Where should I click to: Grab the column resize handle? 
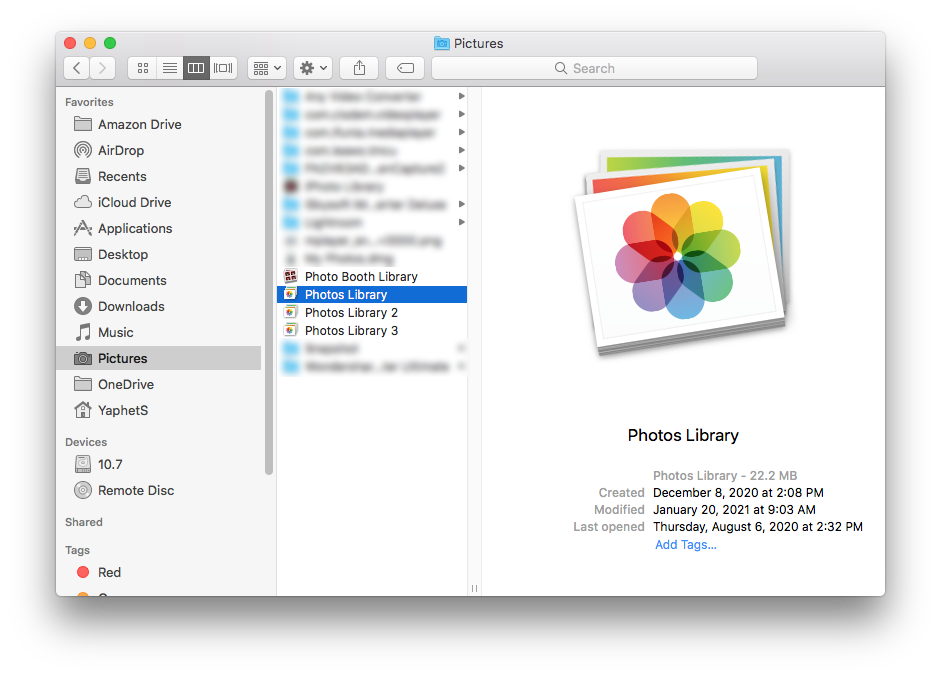pos(475,588)
